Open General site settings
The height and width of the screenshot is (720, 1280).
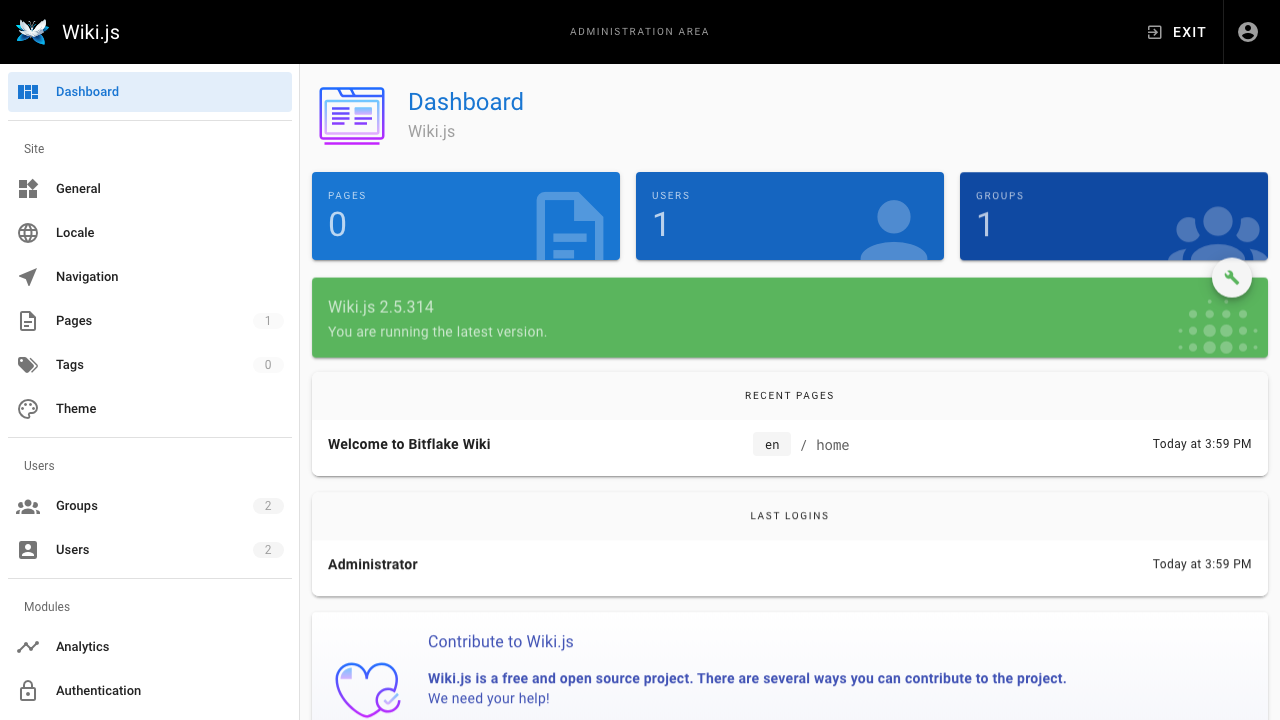[150, 189]
